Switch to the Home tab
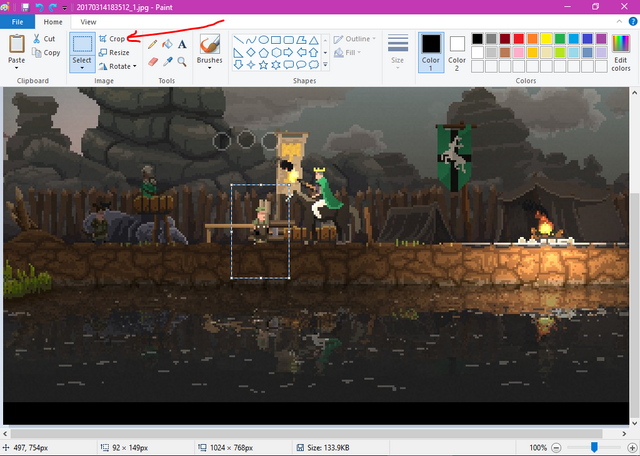 point(53,22)
